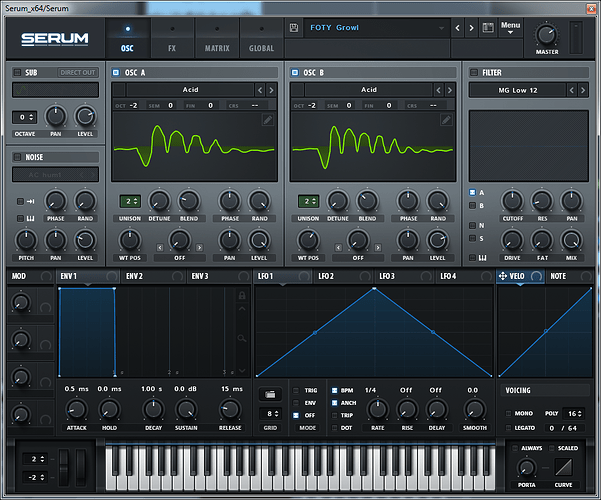The width and height of the screenshot is (601, 500).
Task: Click the envelope zoom magnifier icon
Action: [x=241, y=338]
